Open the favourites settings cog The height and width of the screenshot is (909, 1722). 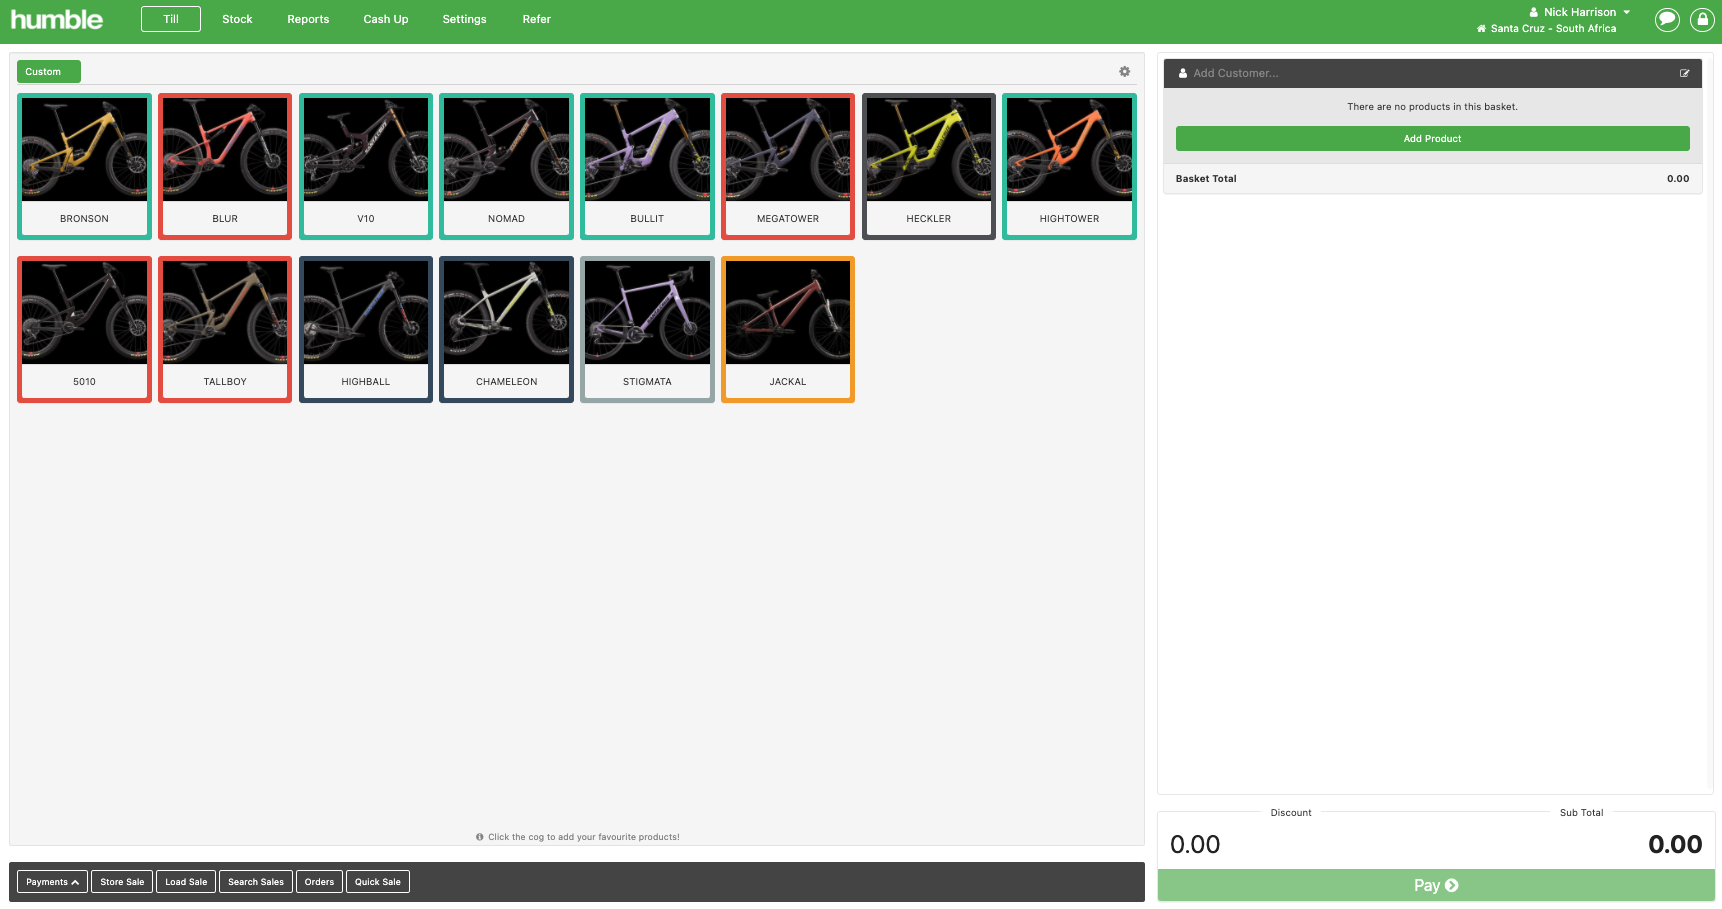pyautogui.click(x=1124, y=72)
